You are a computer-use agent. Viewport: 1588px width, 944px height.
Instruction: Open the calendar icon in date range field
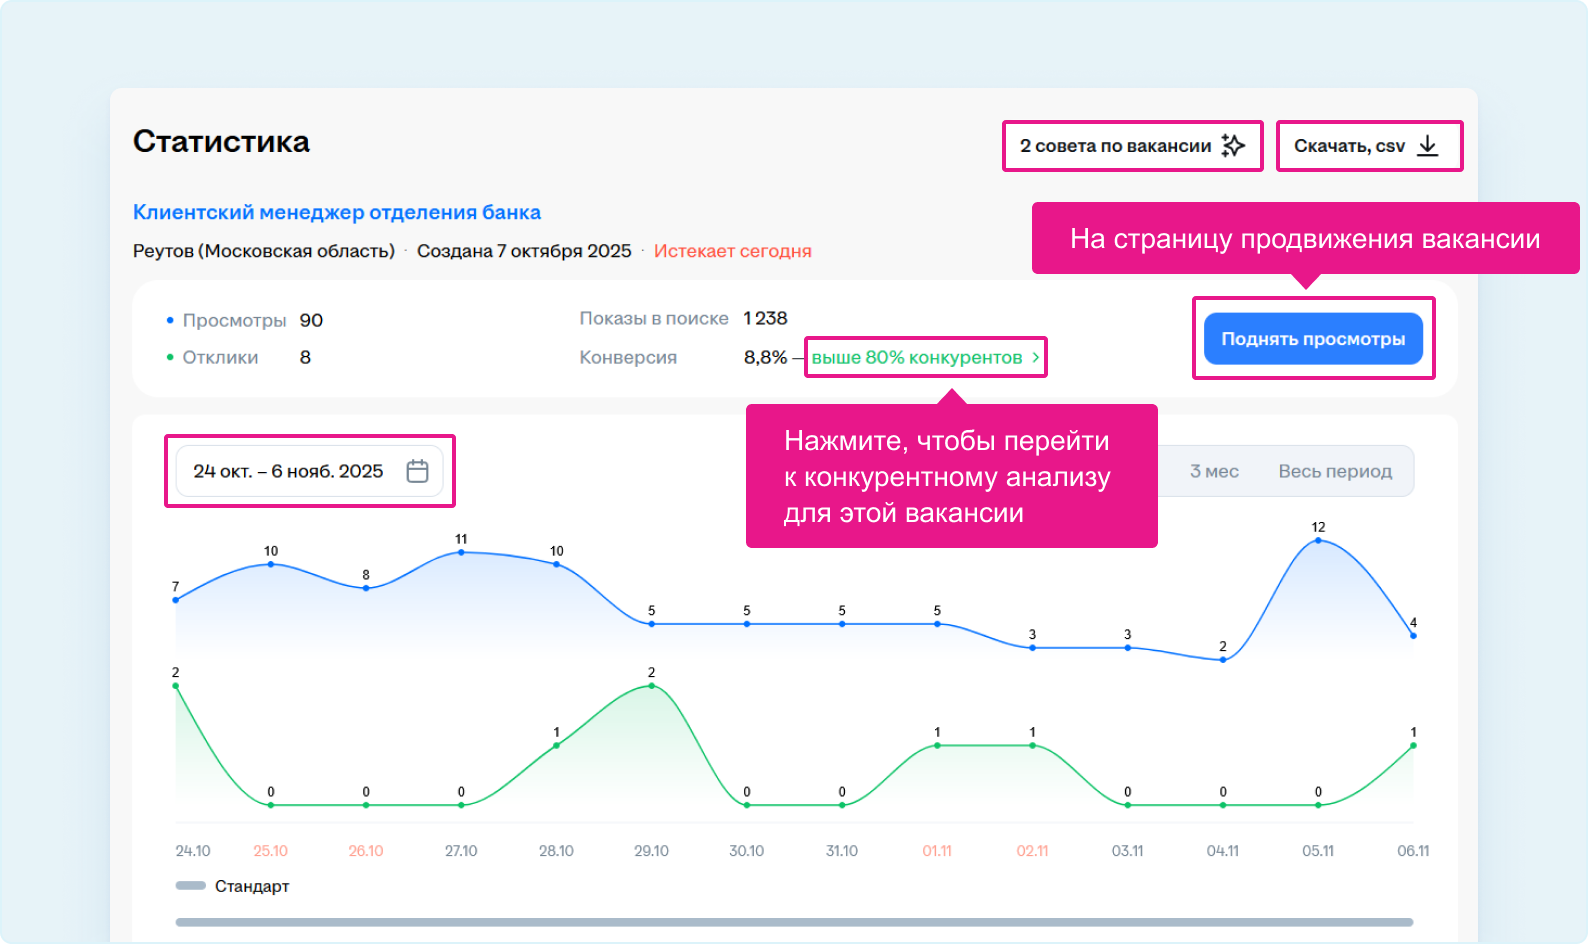417,471
